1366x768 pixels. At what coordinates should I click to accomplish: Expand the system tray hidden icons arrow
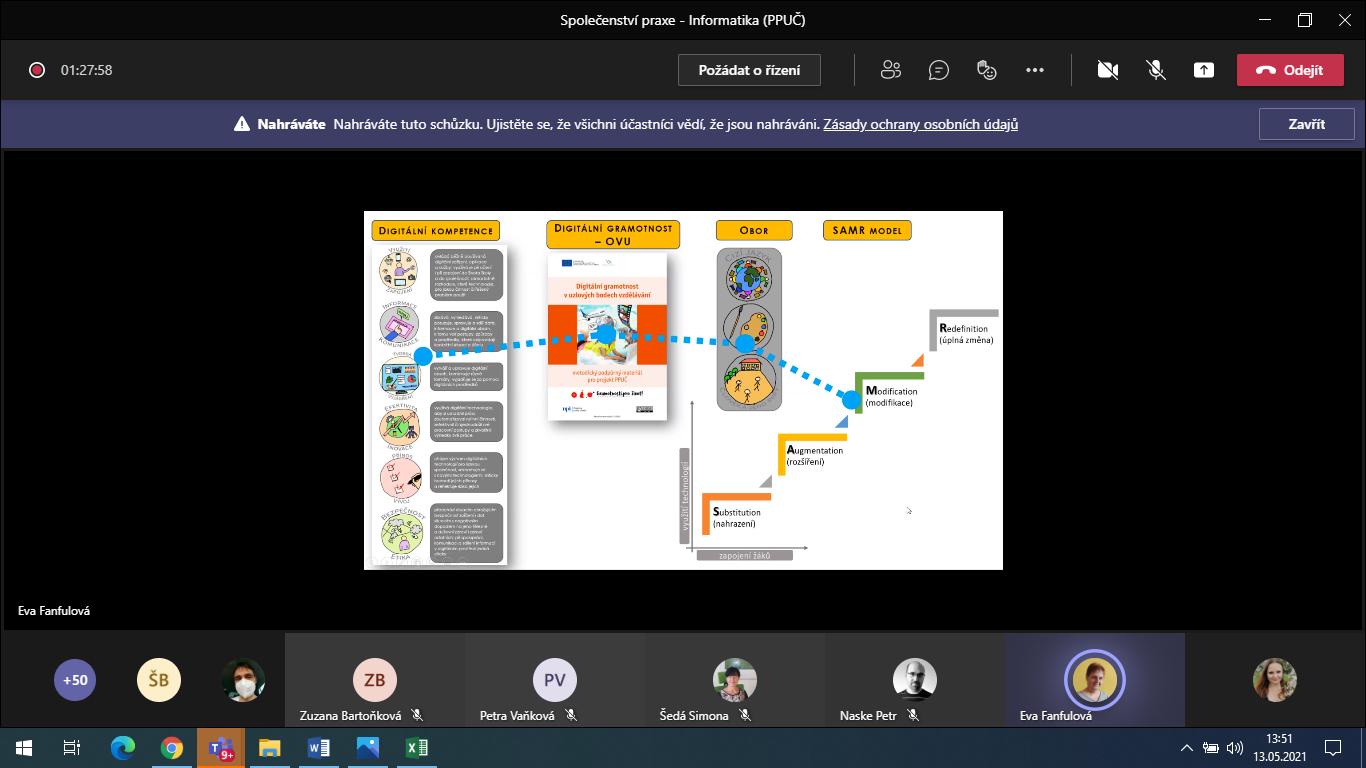pyautogui.click(x=1186, y=747)
